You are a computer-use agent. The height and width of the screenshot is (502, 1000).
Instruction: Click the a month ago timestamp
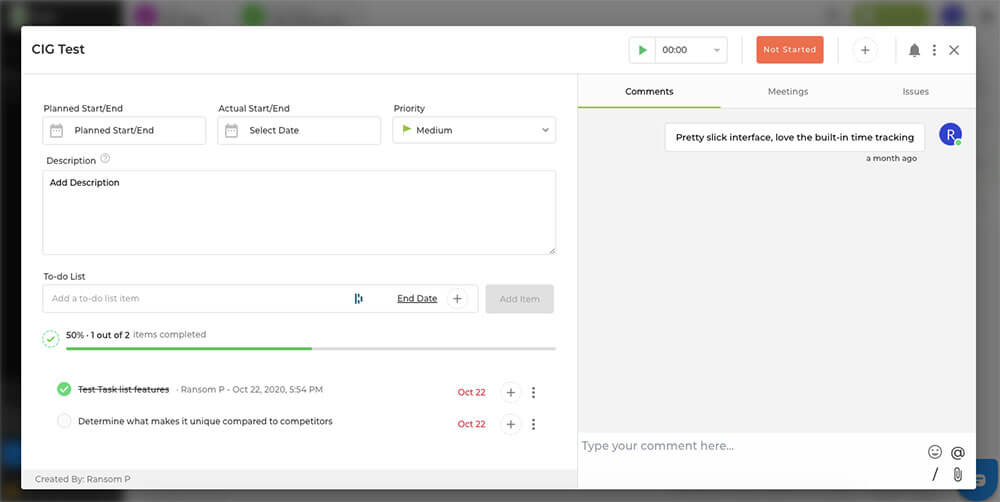coord(892,158)
